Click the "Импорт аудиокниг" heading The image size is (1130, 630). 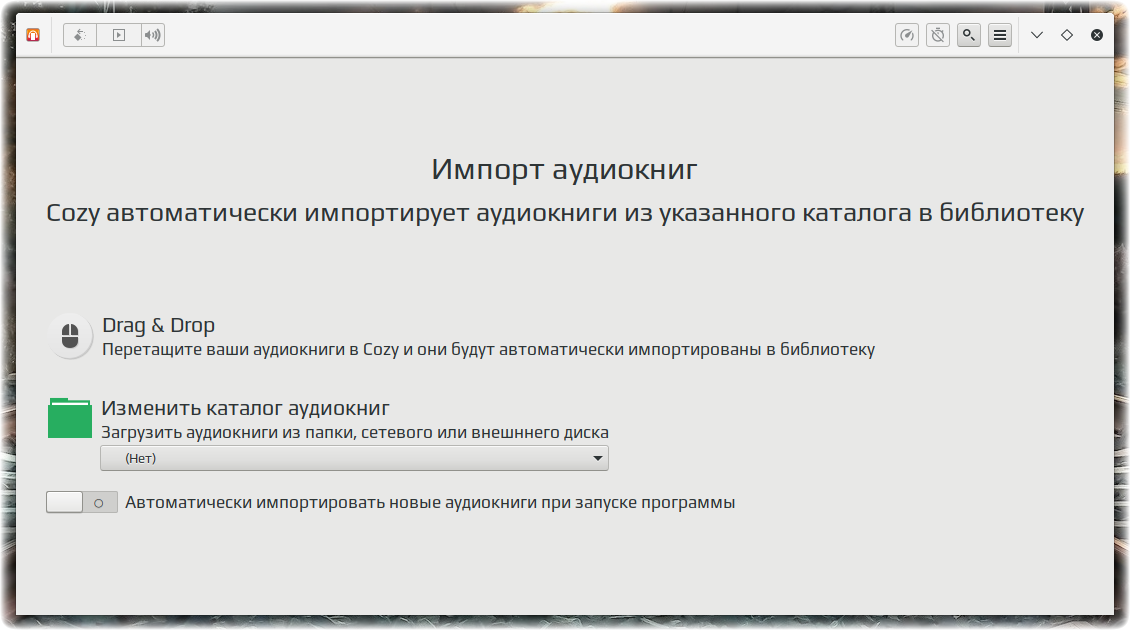[564, 169]
